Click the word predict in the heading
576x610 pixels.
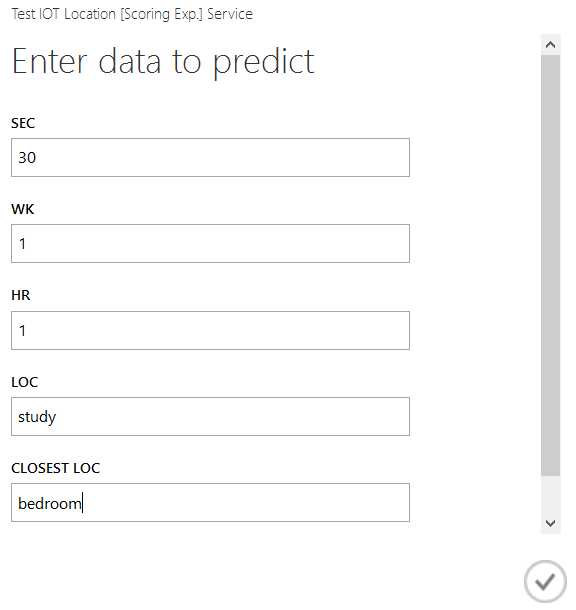pos(264,62)
